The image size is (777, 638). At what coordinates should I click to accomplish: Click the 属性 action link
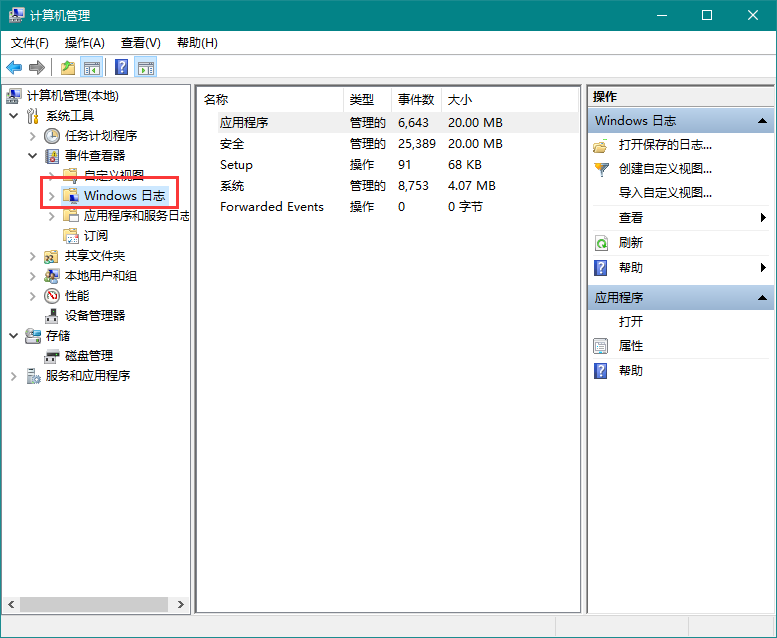pyautogui.click(x=630, y=346)
